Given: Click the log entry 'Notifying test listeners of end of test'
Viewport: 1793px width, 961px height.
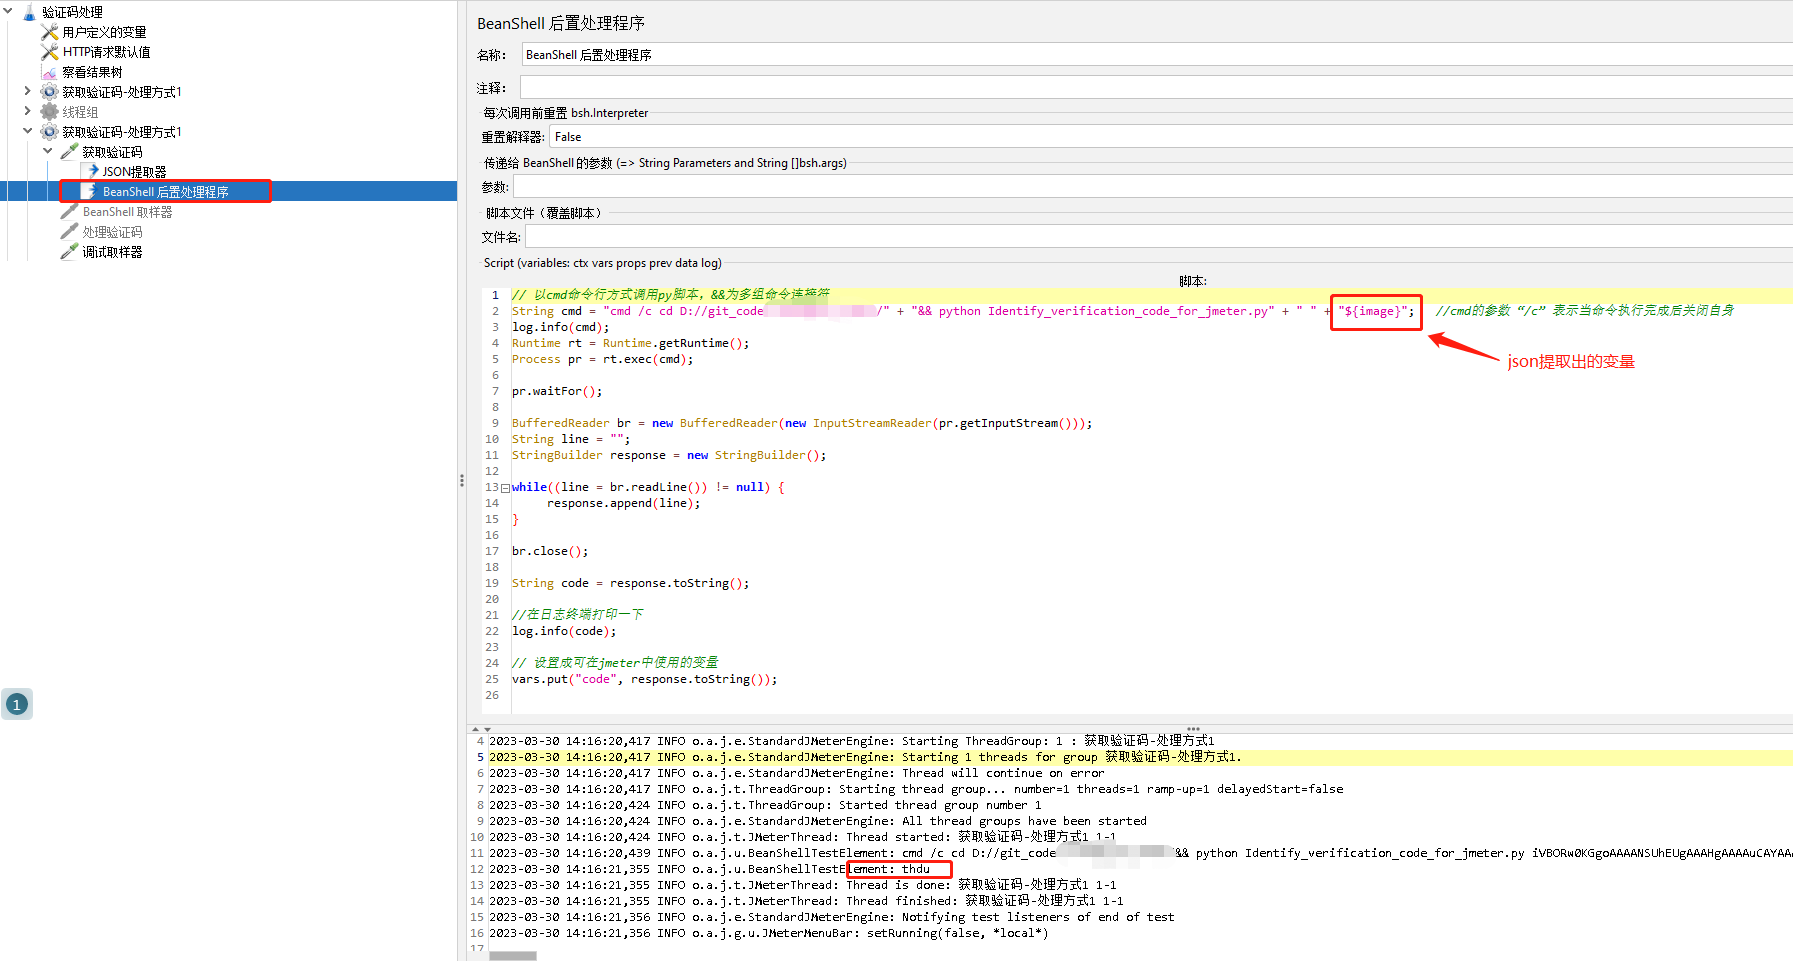Looking at the screenshot, I should (x=832, y=917).
